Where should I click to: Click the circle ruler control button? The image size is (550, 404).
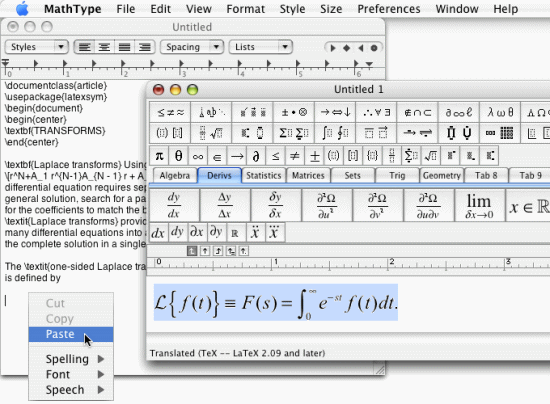(x=374, y=48)
